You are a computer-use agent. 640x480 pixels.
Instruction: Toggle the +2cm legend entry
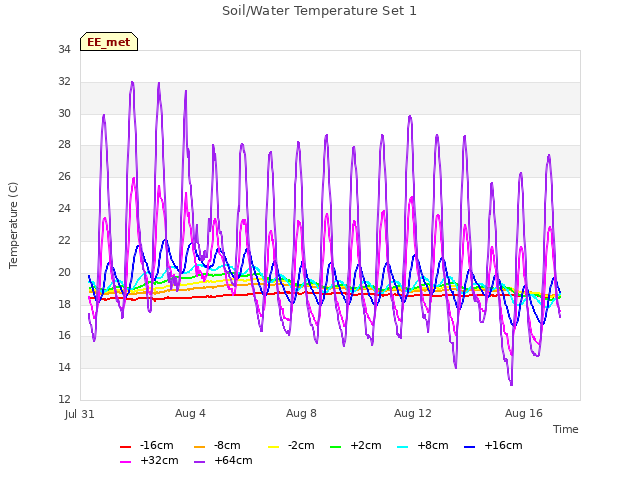tap(356, 445)
